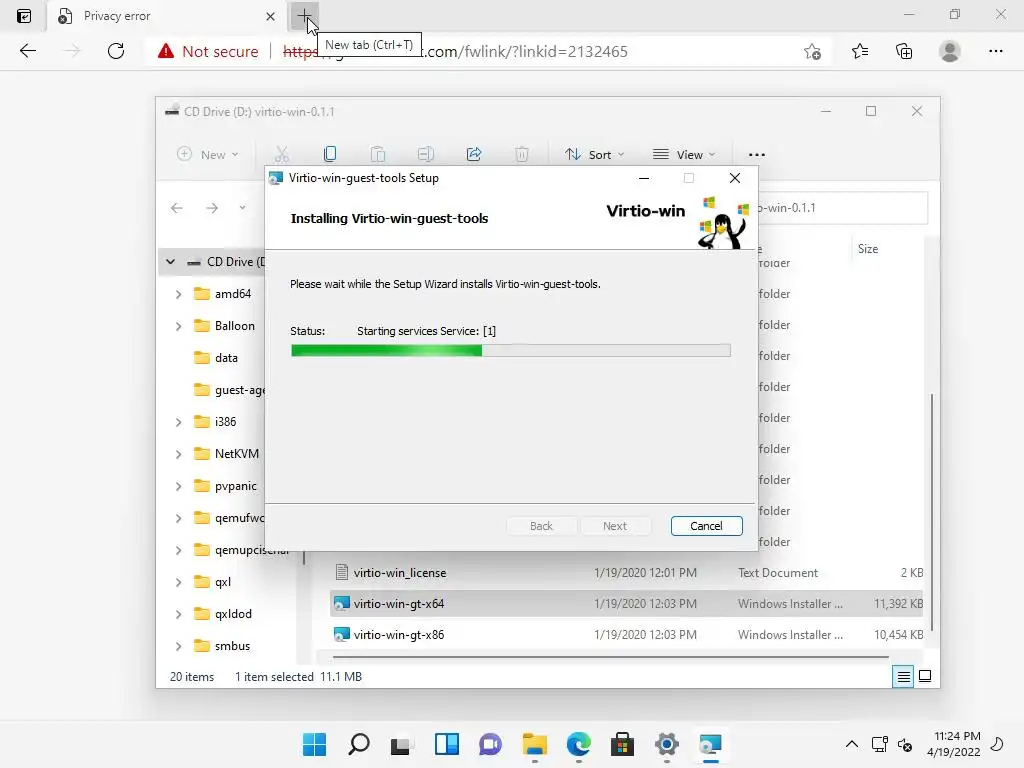Click the Paste icon in File Explorer toolbar
The width and height of the screenshot is (1024, 768).
[x=377, y=154]
